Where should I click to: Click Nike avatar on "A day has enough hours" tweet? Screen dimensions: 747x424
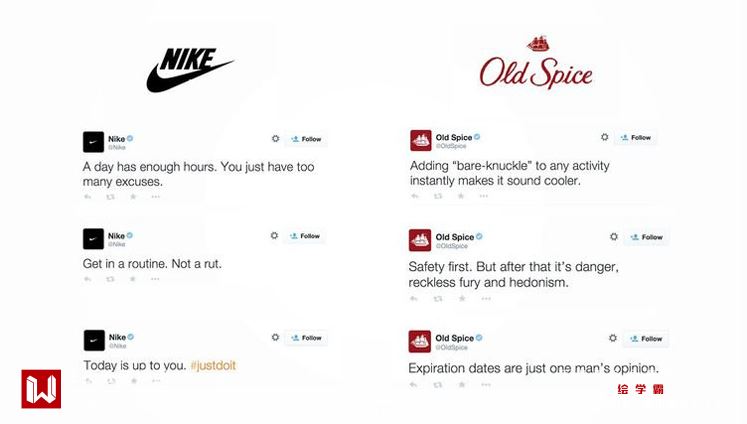pyautogui.click(x=93, y=141)
